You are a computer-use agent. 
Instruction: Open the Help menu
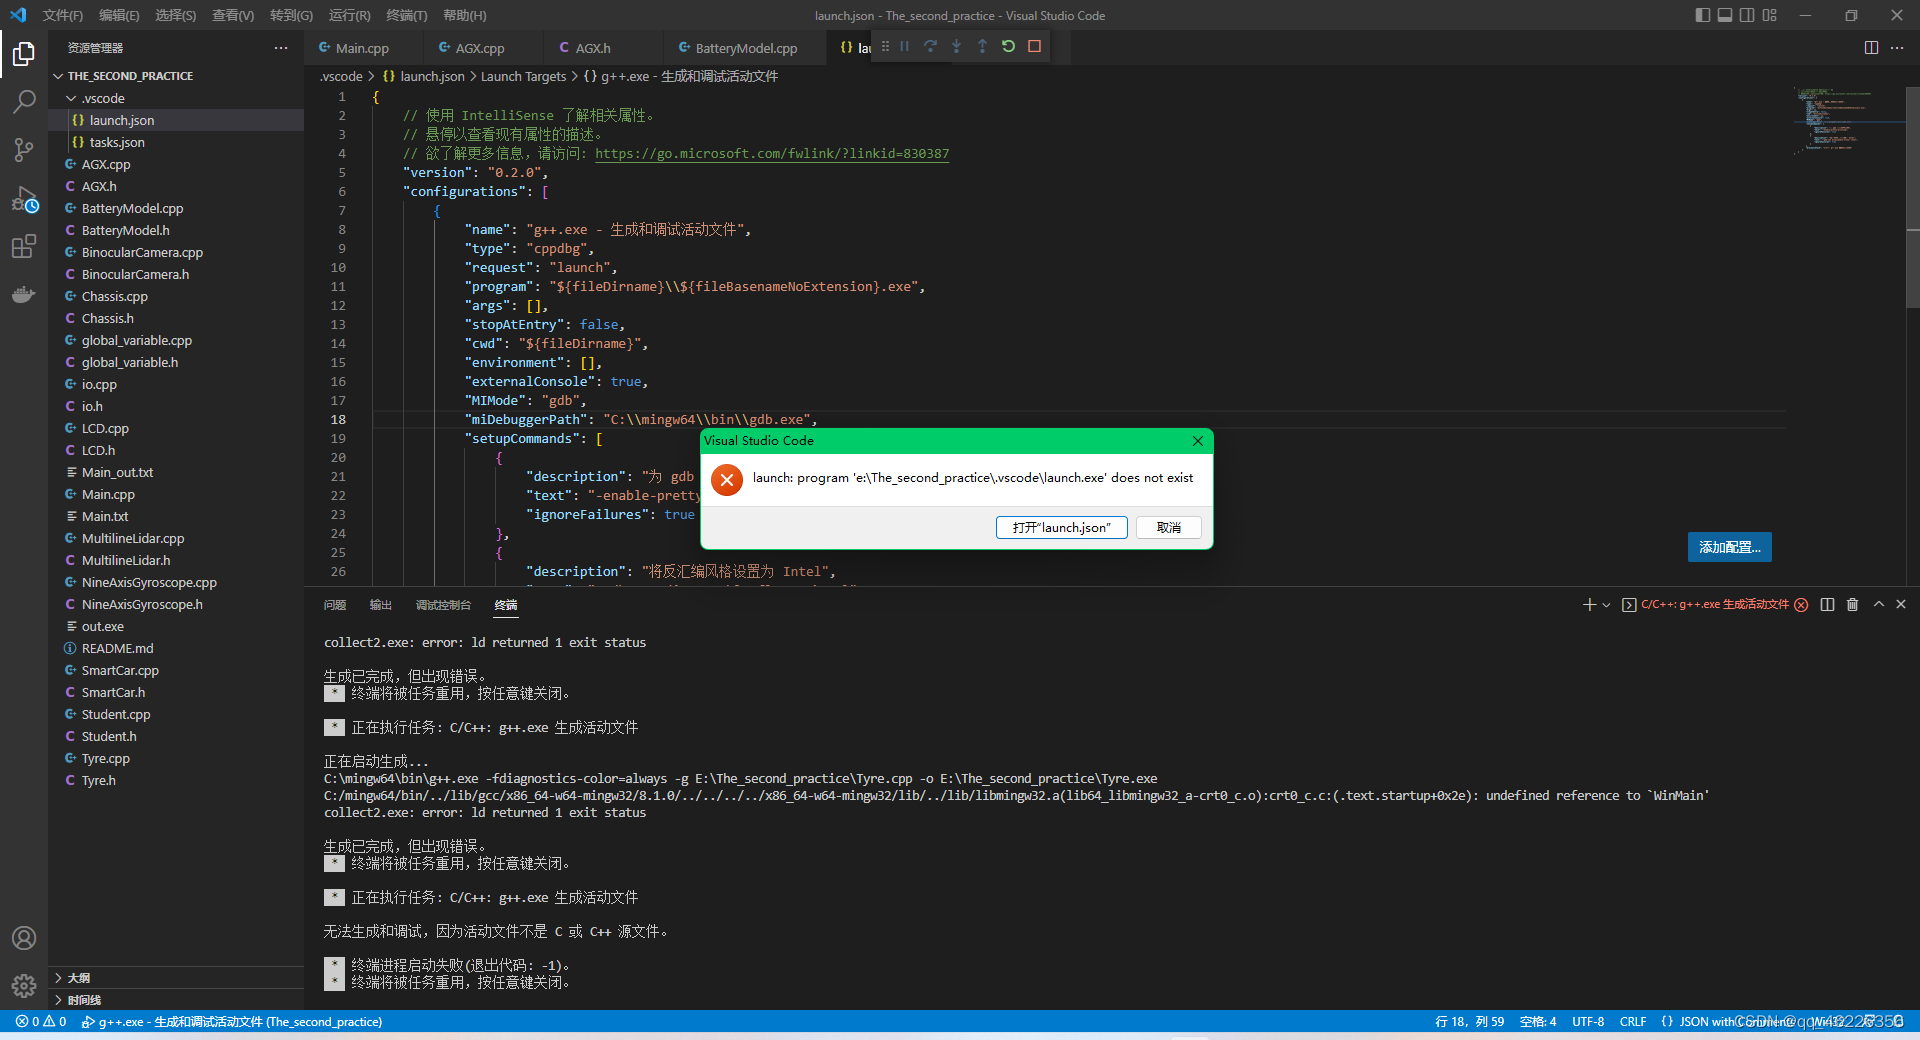coord(464,15)
